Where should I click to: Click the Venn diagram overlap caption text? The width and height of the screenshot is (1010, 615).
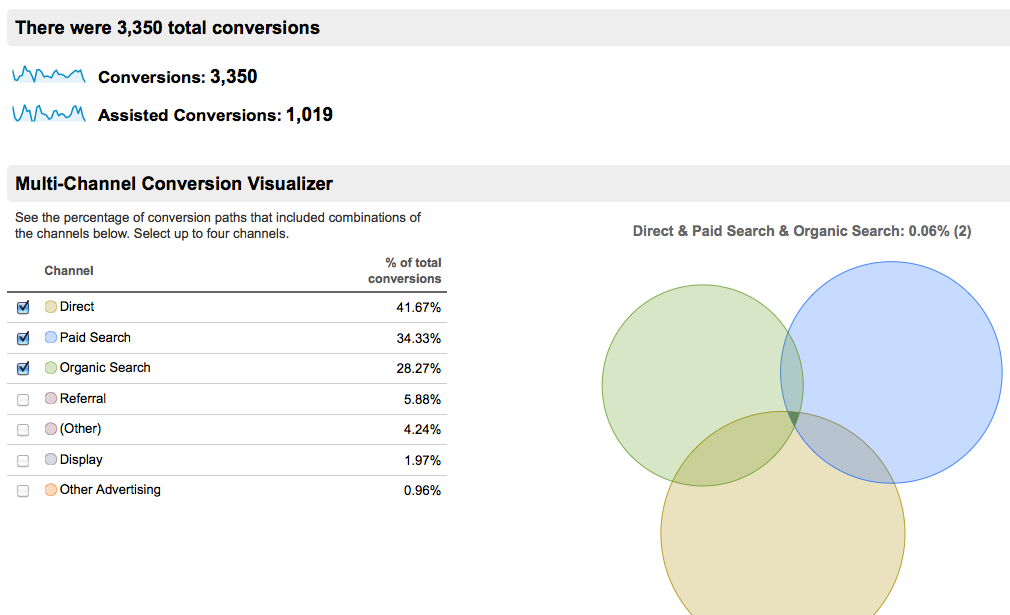tap(802, 231)
